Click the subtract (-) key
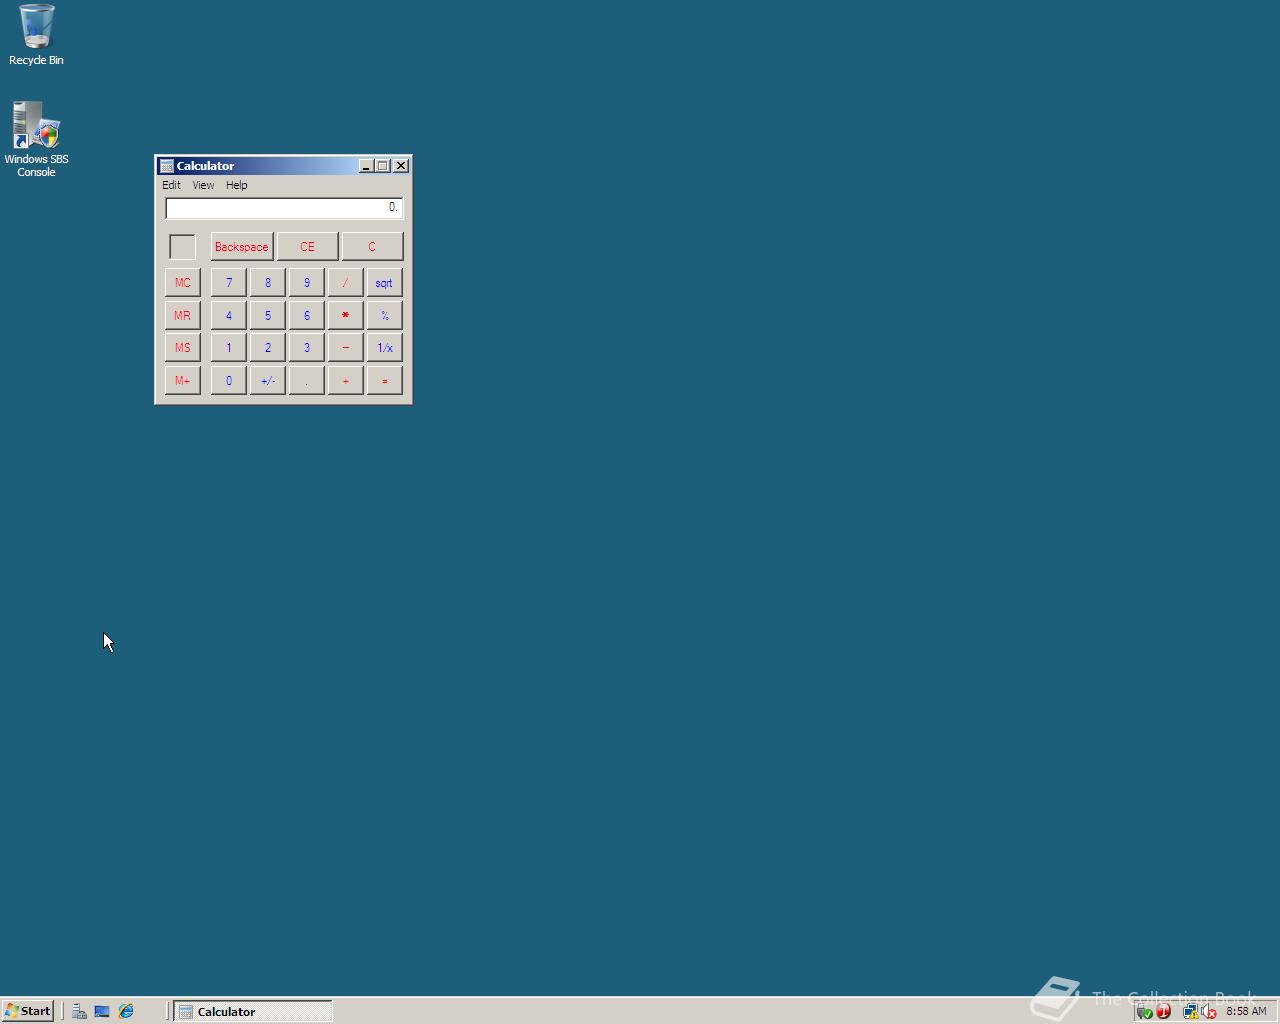The width and height of the screenshot is (1280, 1024). (345, 348)
